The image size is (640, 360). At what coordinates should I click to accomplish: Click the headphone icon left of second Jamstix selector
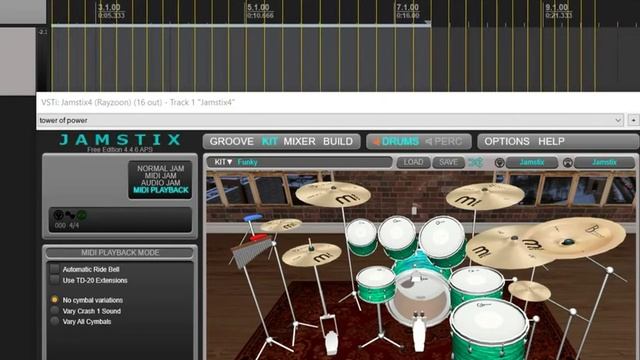tap(567, 162)
